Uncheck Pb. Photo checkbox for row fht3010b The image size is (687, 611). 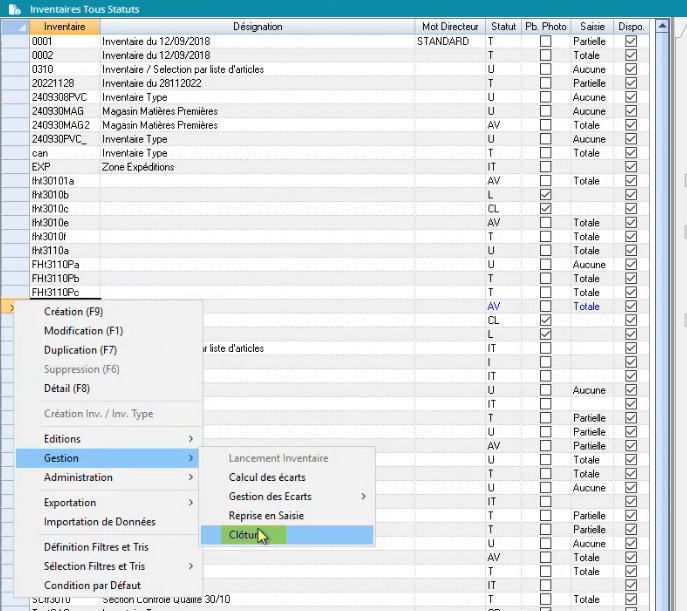pyautogui.click(x=545, y=195)
